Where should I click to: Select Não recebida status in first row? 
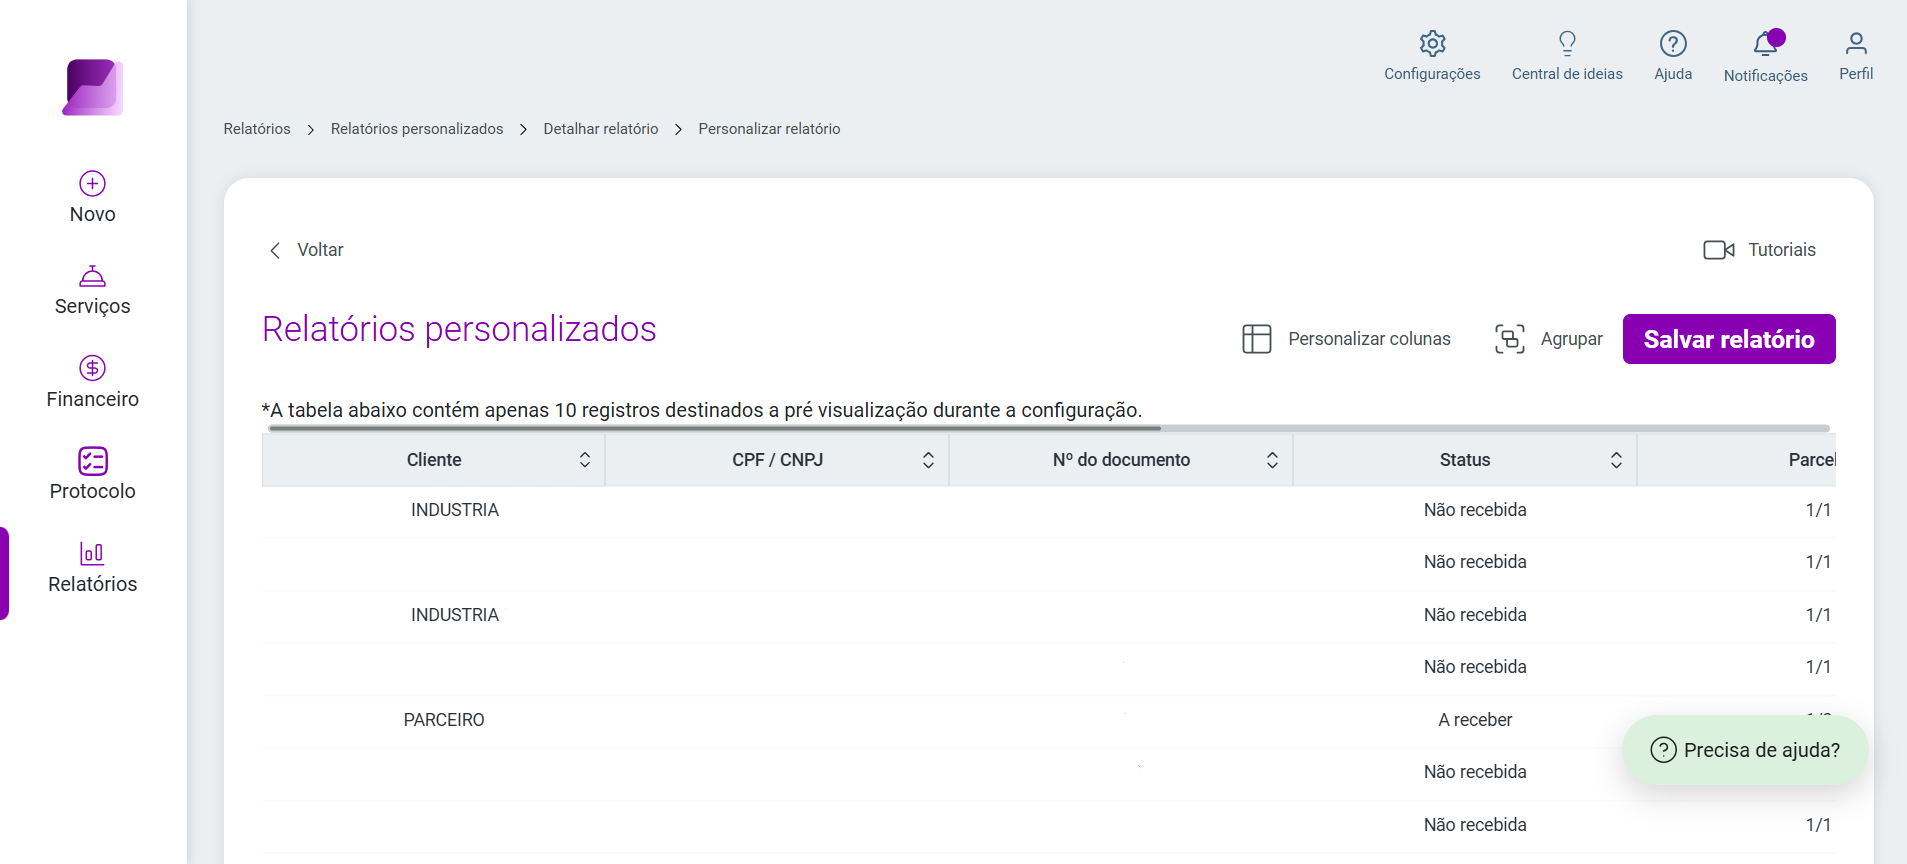point(1475,510)
